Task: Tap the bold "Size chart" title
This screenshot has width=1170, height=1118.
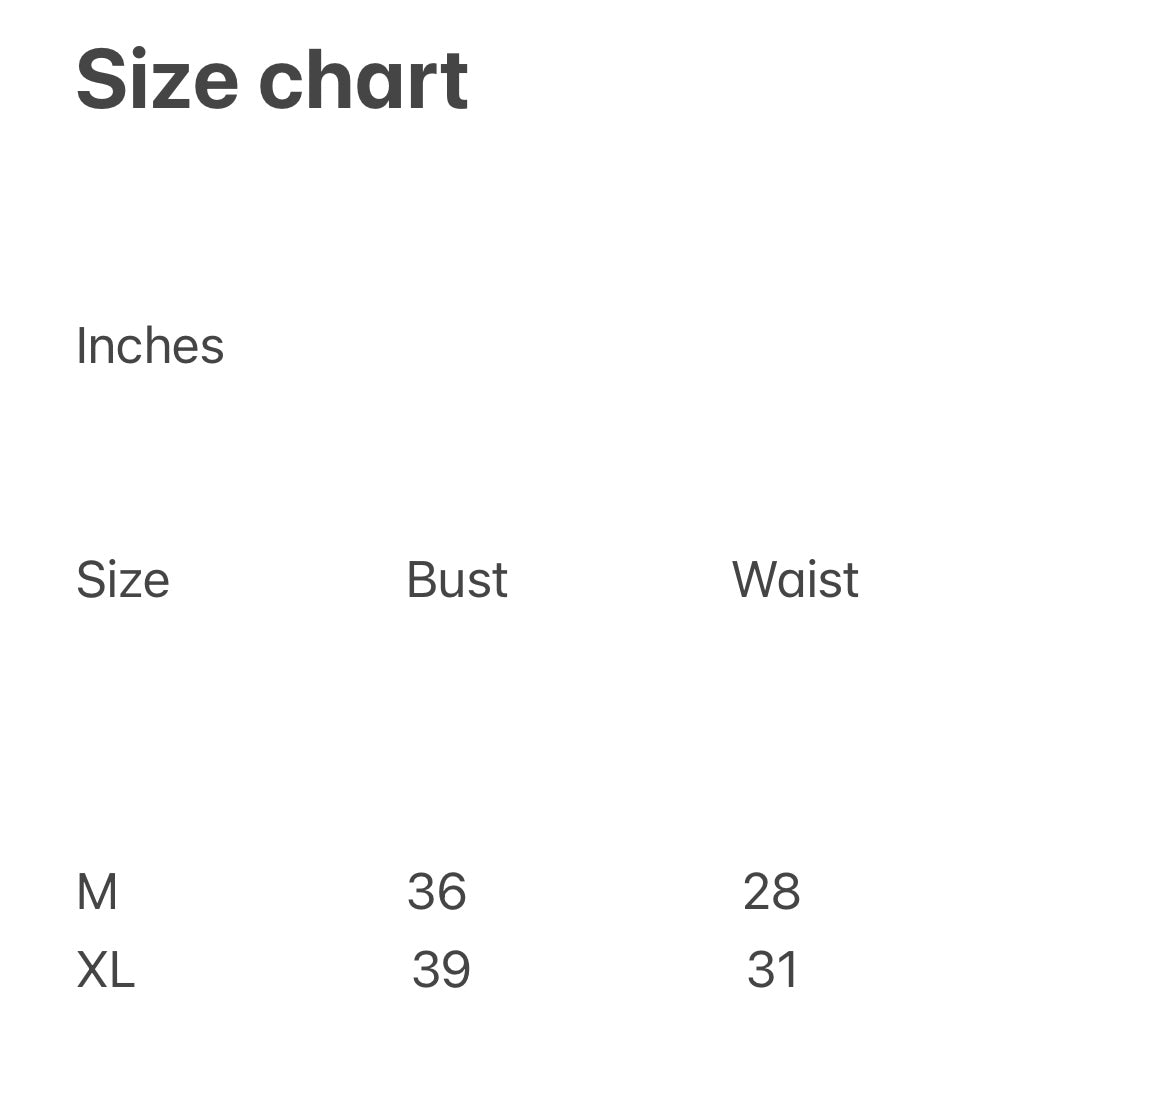Action: [x=272, y=80]
